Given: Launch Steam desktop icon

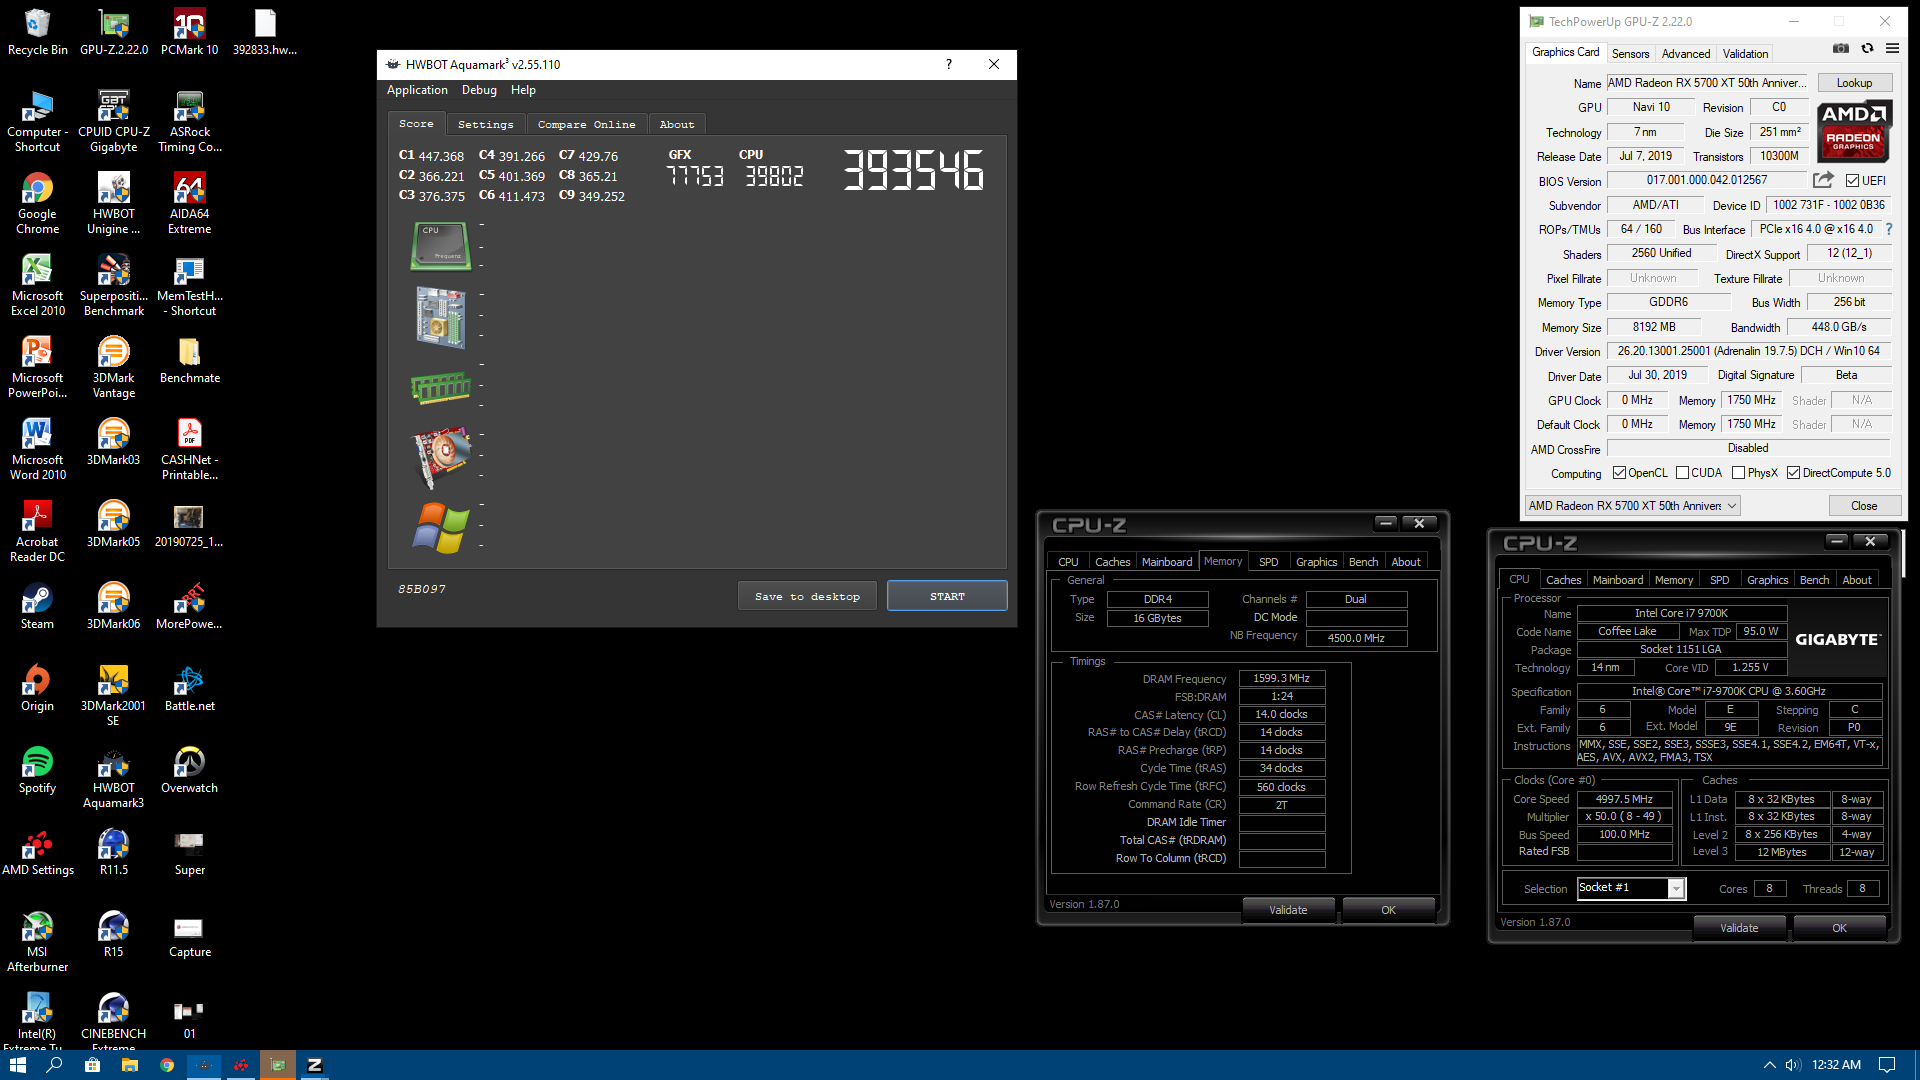Looking at the screenshot, I should coord(38,606).
